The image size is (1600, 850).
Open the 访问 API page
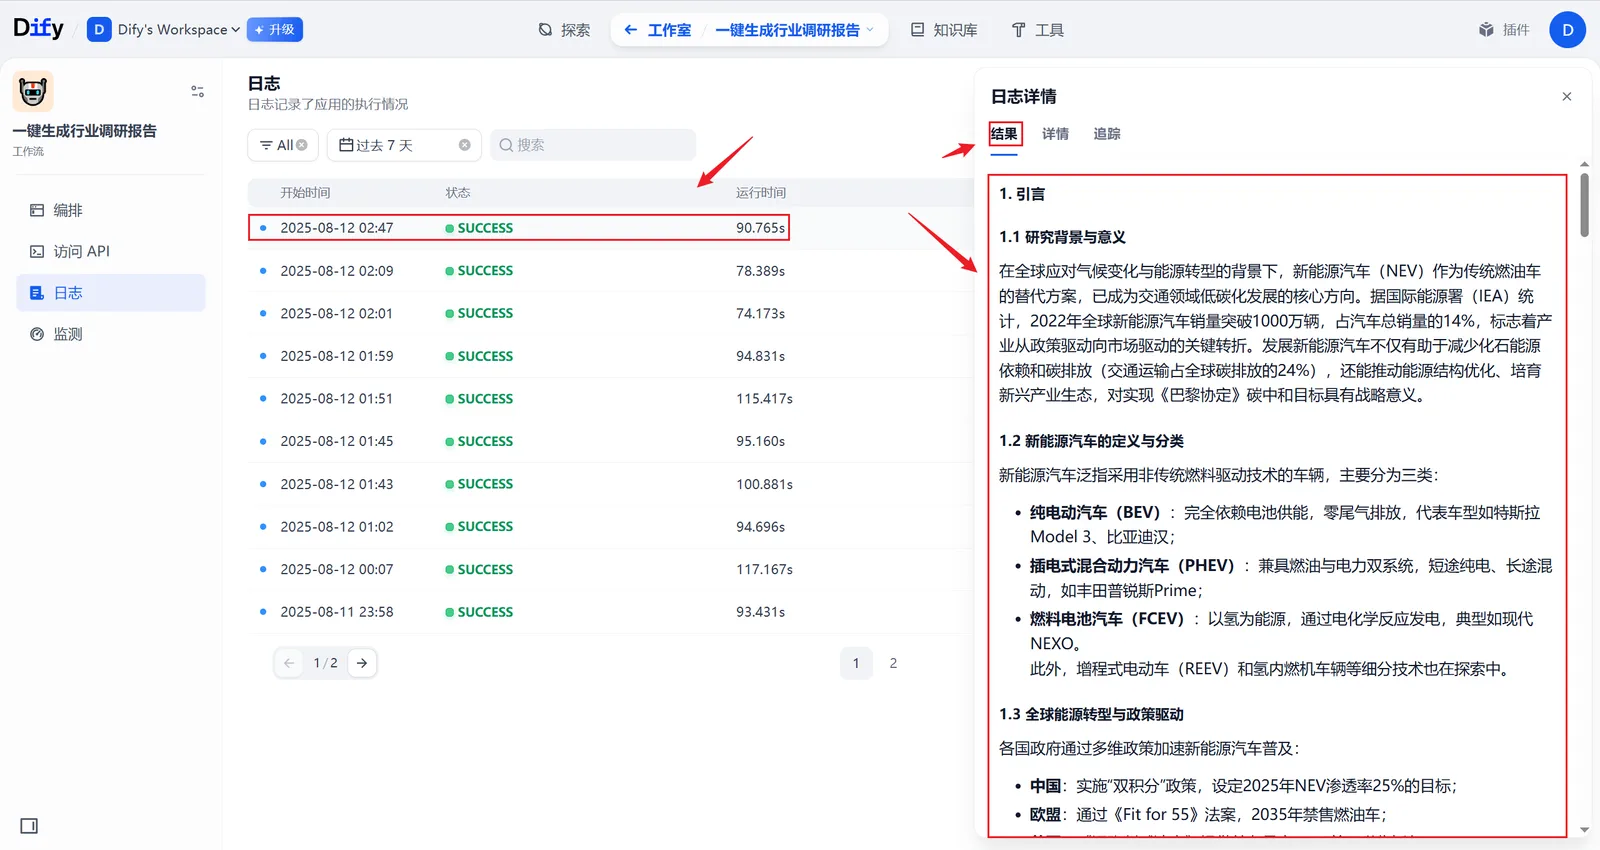tap(111, 251)
